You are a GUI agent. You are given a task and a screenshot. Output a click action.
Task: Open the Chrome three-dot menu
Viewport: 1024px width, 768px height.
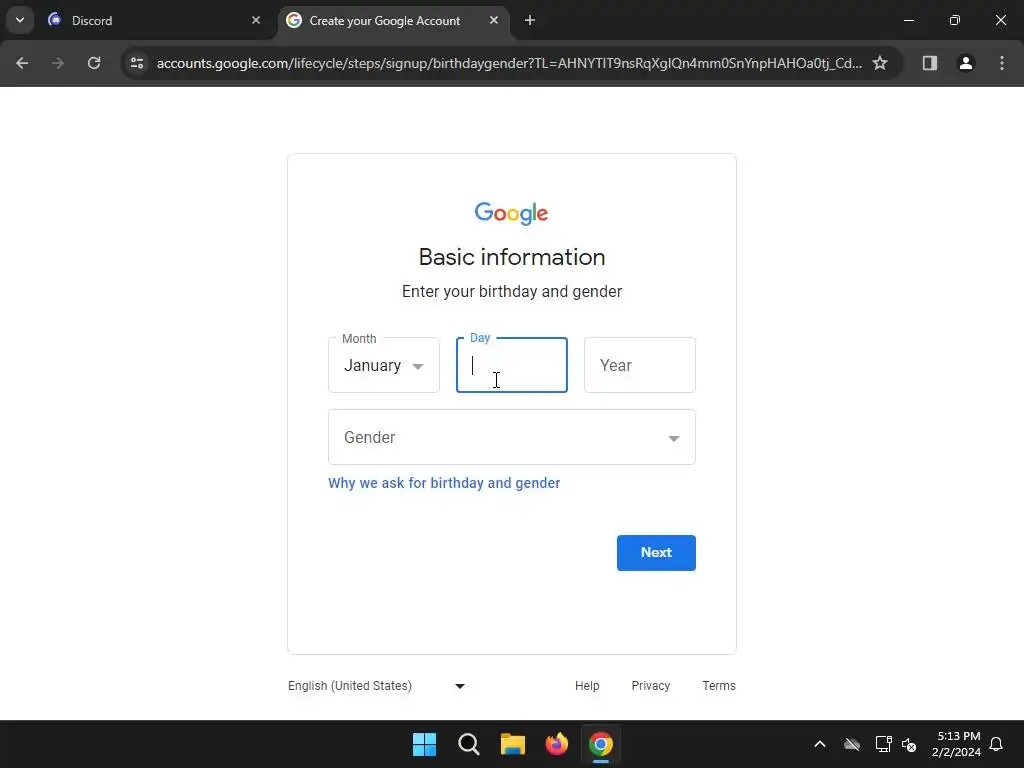coord(1002,63)
